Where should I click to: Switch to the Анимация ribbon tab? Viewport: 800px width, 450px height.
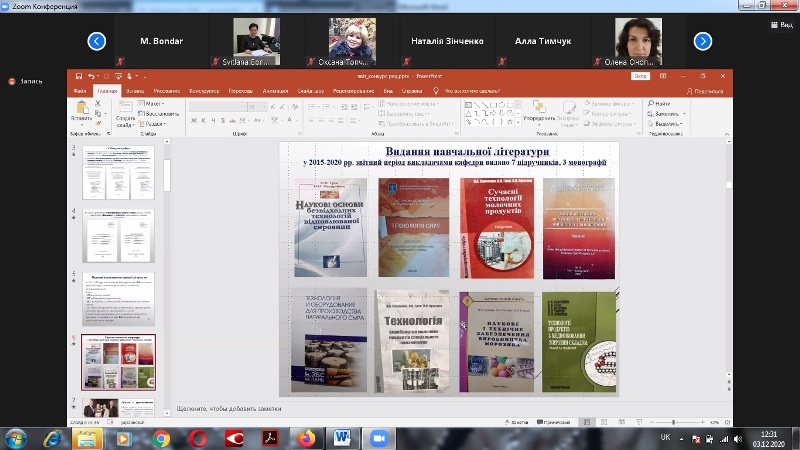(275, 91)
